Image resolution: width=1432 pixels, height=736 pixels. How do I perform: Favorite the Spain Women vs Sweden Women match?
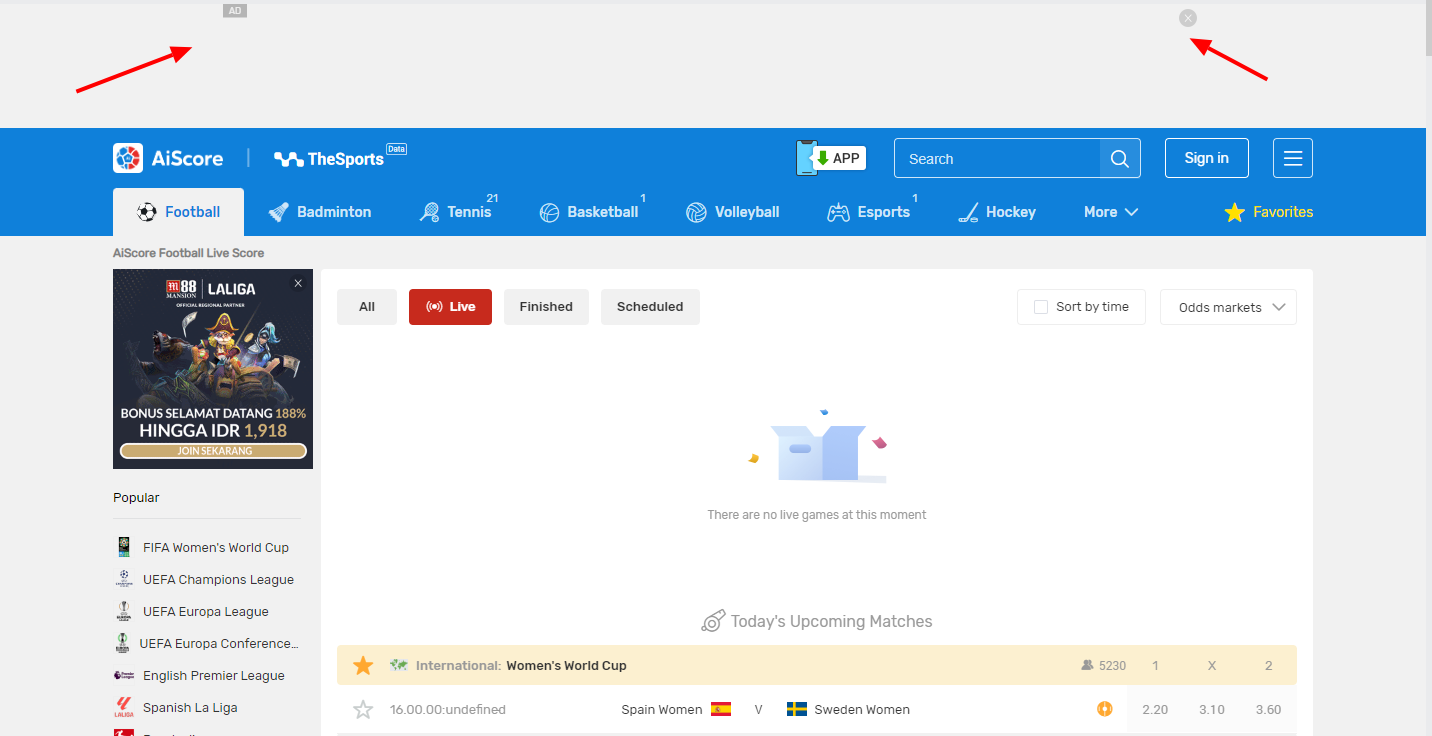pos(363,710)
